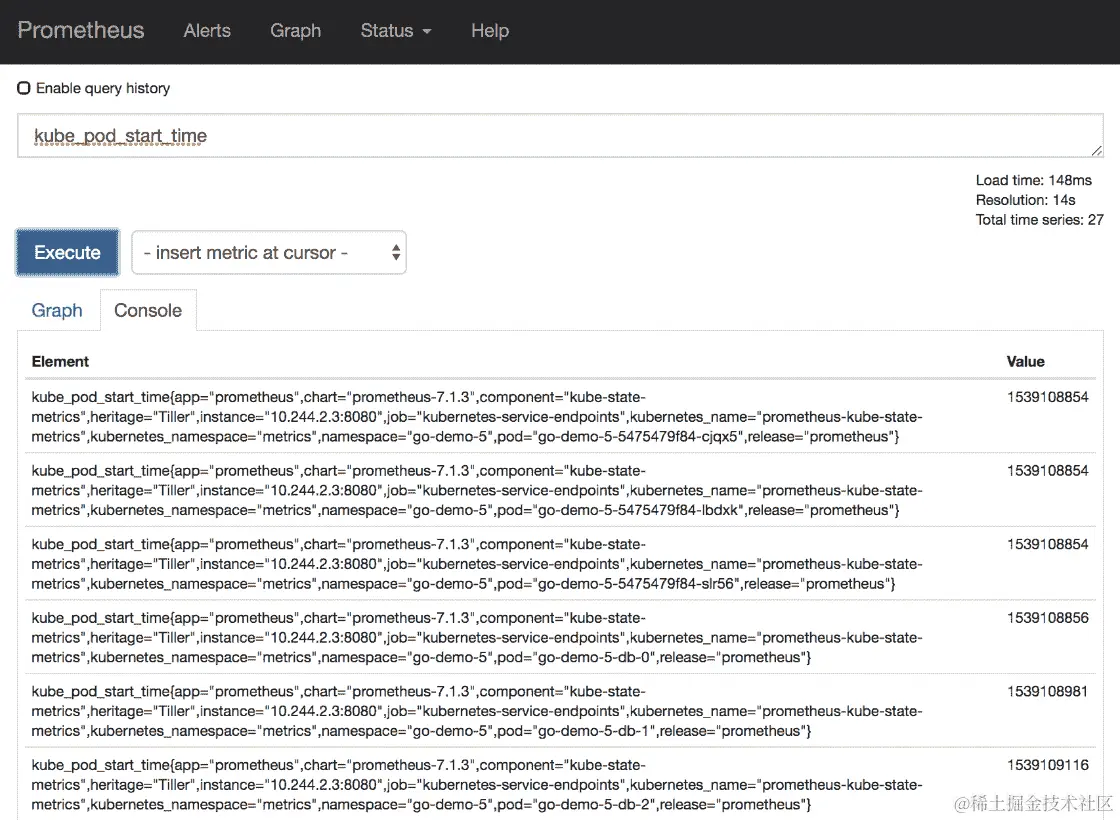
Task: Select the row for pod go-demo-5-db-1
Action: tap(560, 711)
